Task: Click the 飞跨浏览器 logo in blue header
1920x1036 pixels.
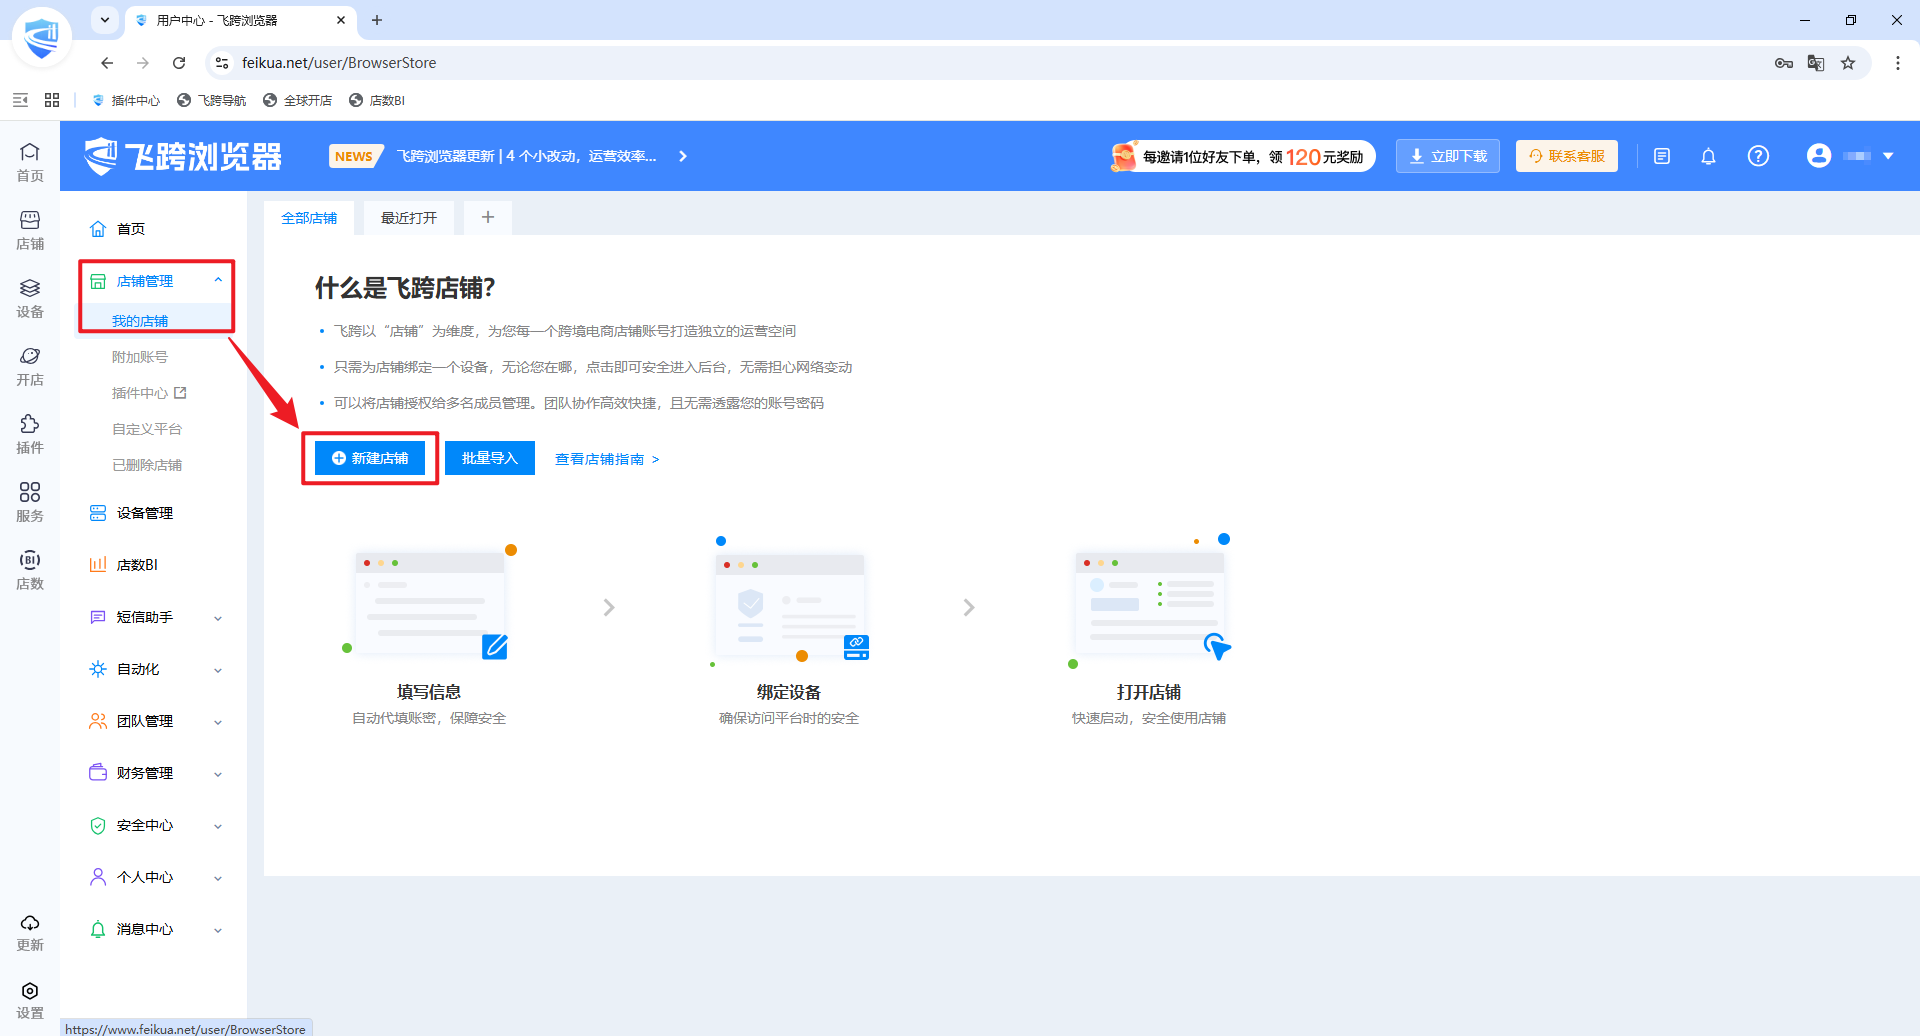Action: click(183, 156)
